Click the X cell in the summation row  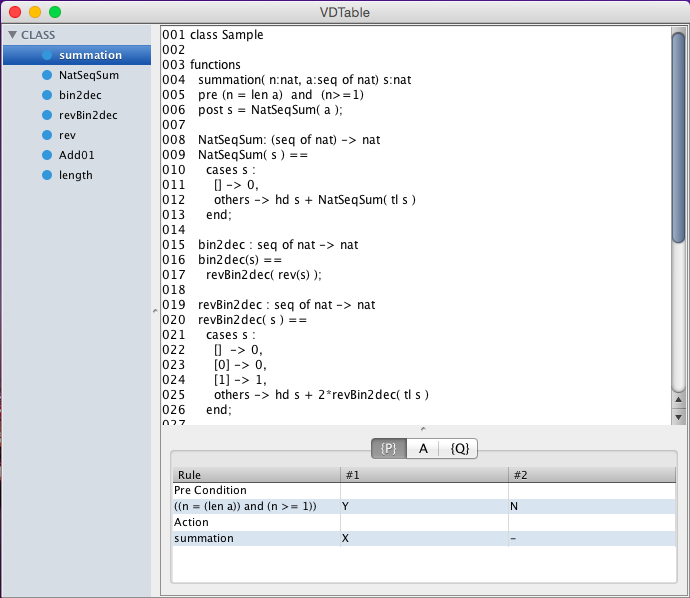tap(424, 538)
